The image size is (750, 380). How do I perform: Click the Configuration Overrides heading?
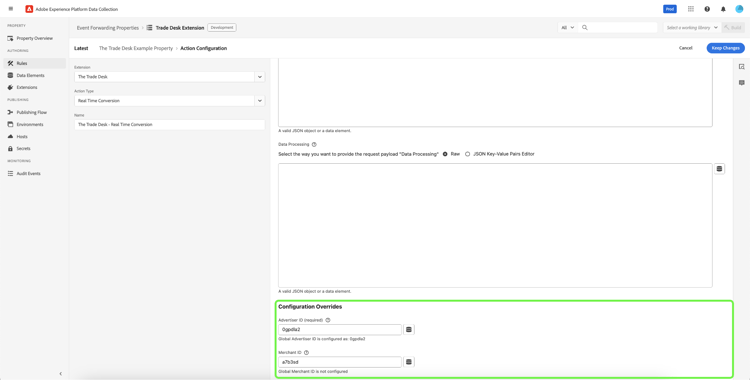pos(310,307)
